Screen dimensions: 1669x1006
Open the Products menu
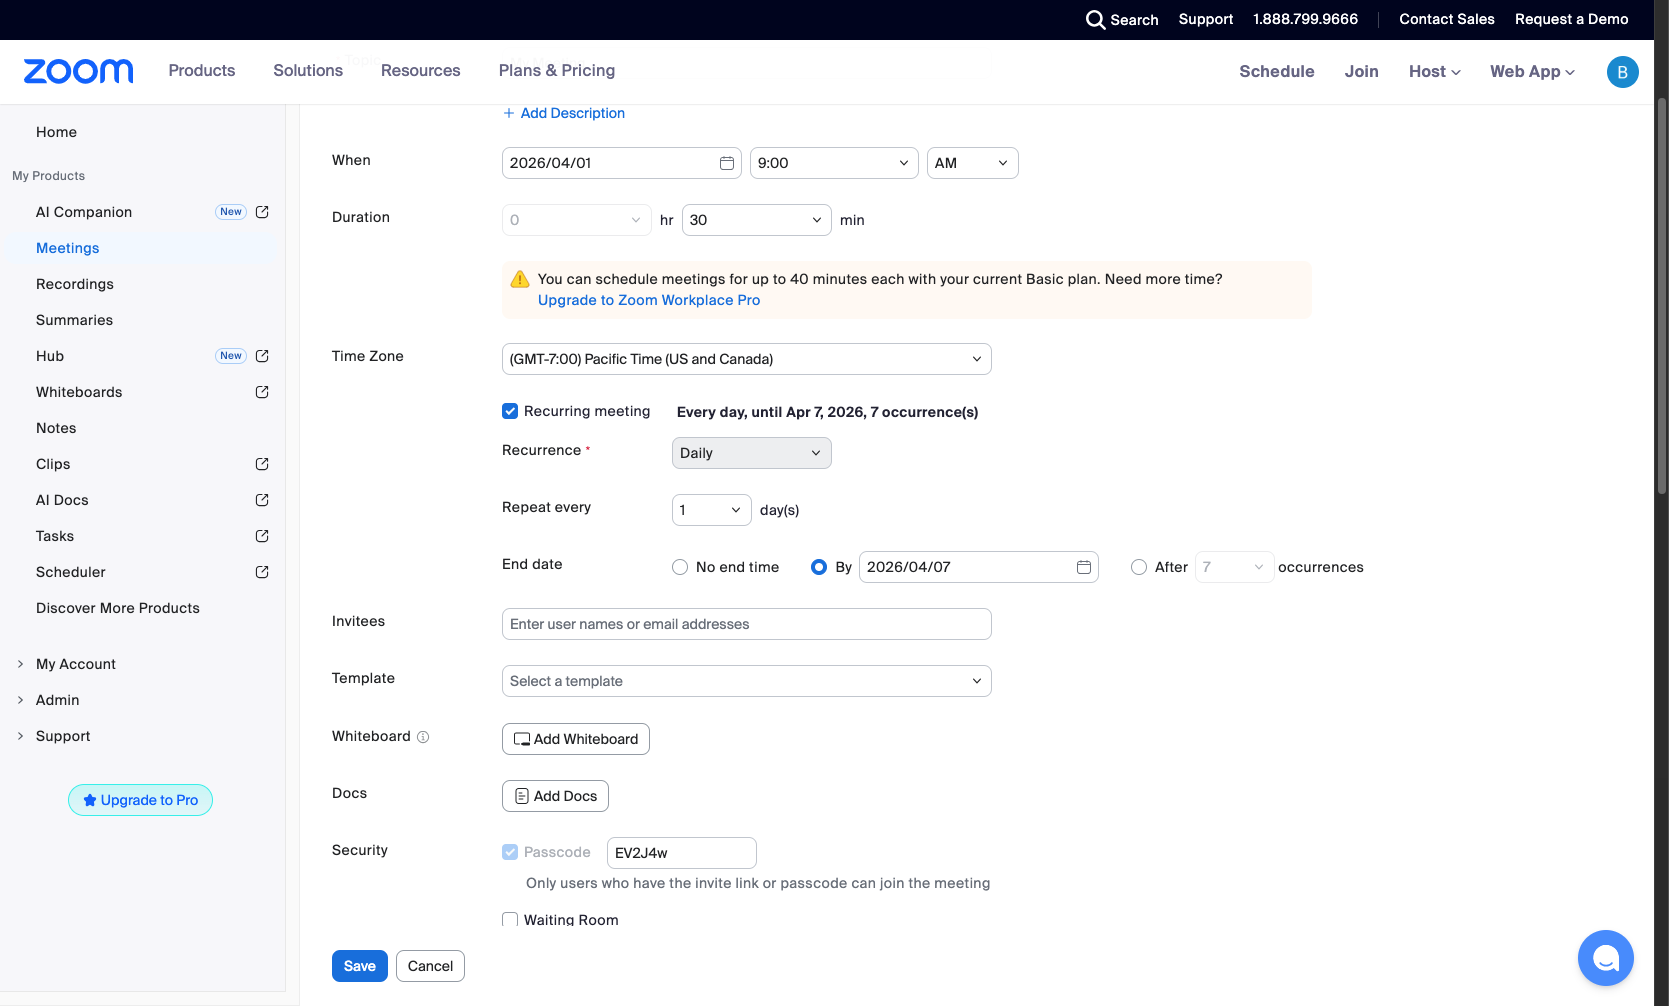[x=202, y=71]
